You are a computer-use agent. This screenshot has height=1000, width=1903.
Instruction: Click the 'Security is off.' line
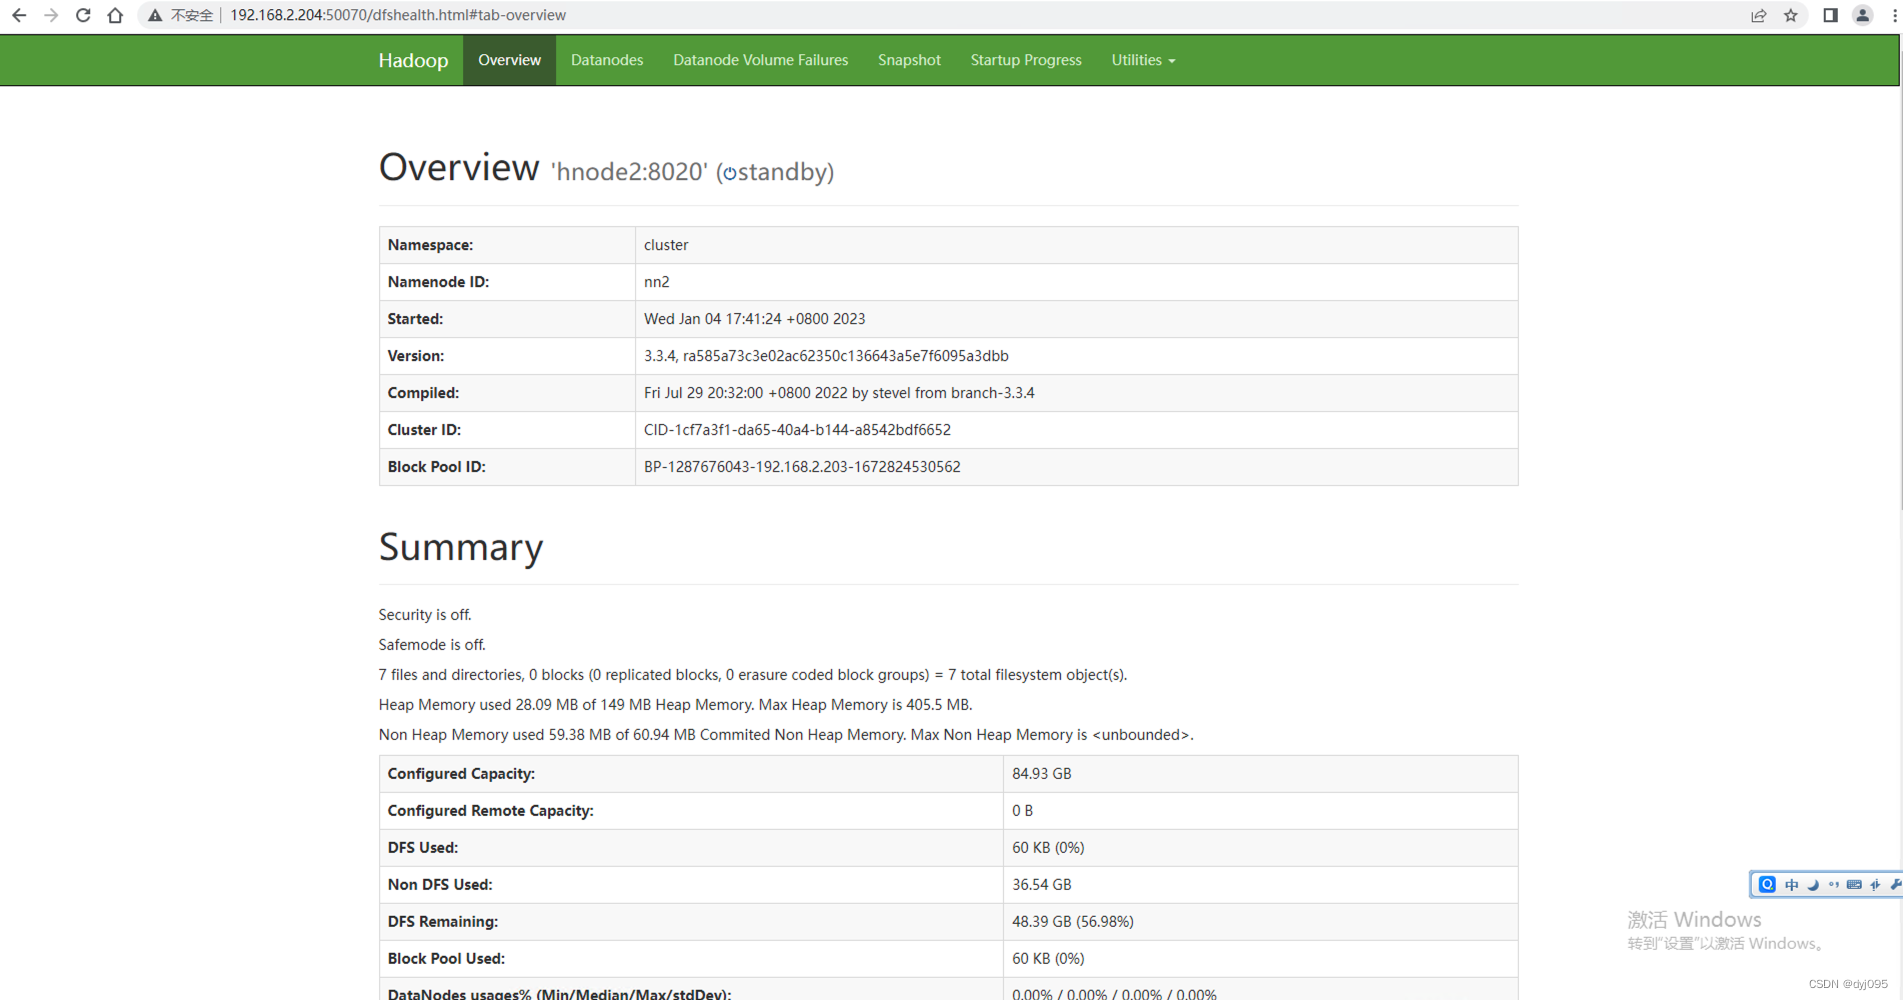425,615
